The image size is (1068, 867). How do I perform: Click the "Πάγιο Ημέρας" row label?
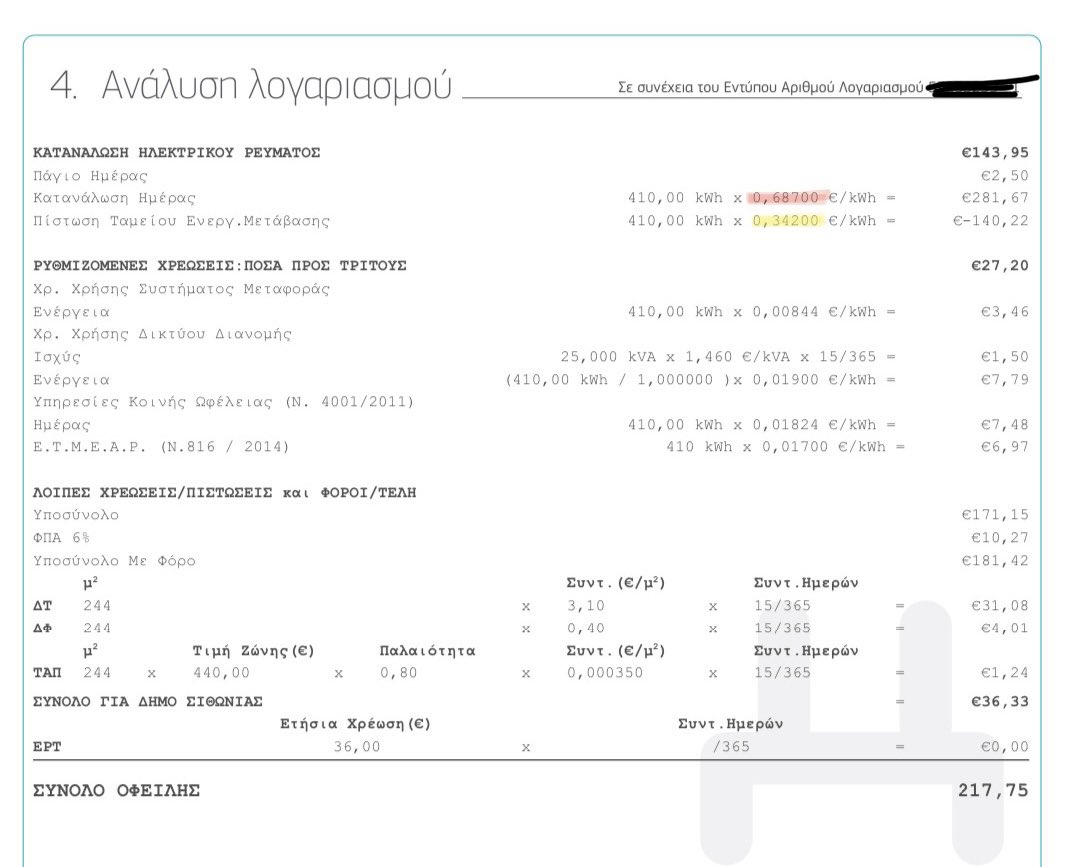(x=91, y=176)
